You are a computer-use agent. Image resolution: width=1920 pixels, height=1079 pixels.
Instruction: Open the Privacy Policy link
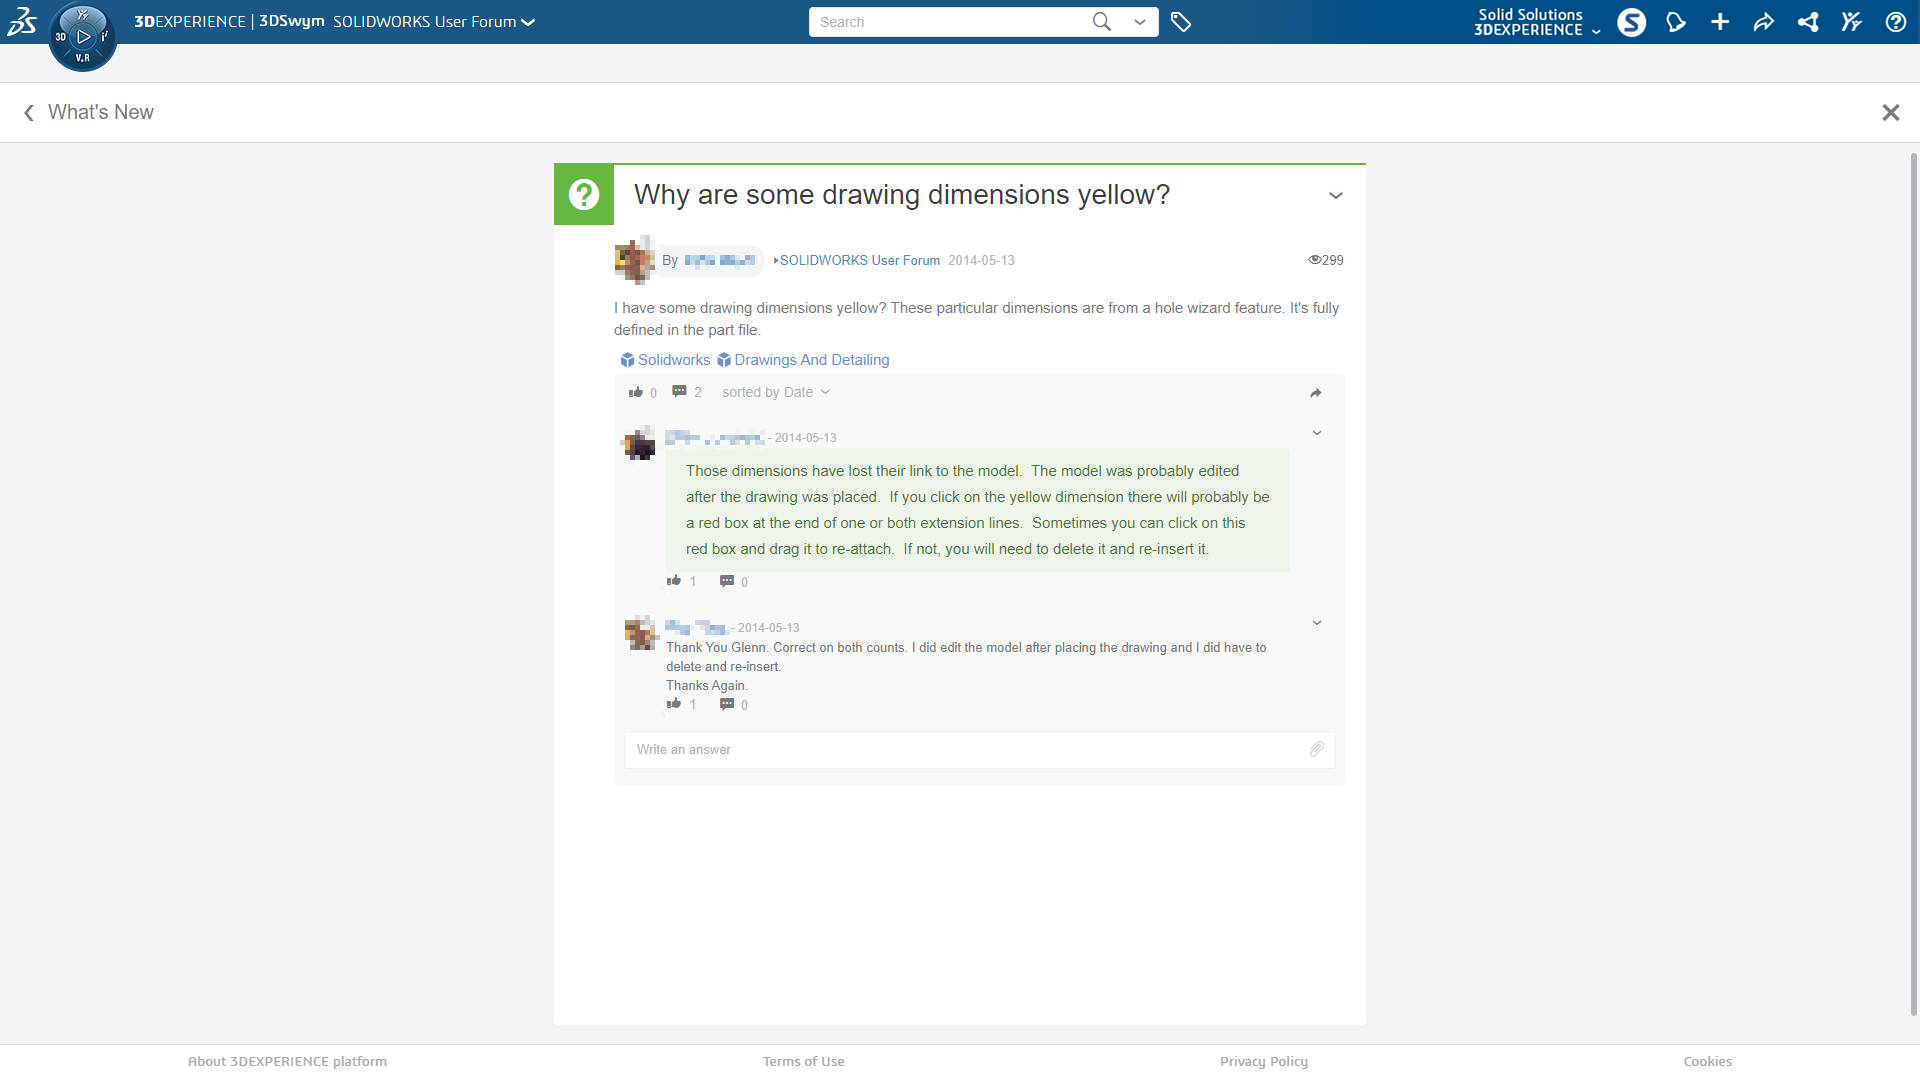pos(1263,1061)
